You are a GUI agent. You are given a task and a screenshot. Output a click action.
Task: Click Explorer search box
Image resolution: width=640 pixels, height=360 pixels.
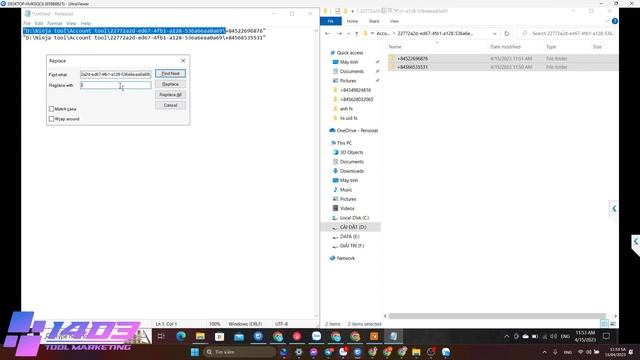pos(567,33)
